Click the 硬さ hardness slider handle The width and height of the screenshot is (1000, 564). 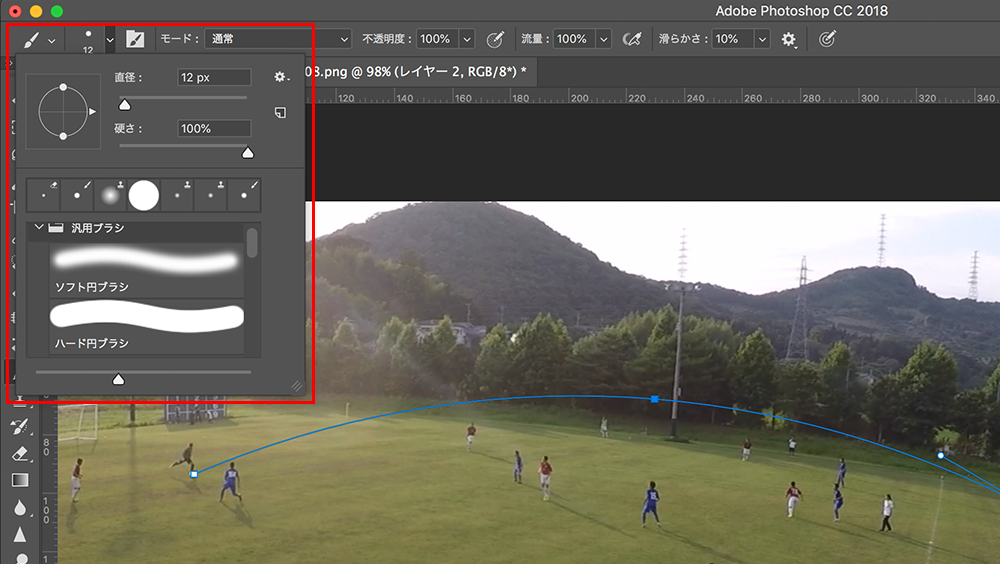click(248, 153)
